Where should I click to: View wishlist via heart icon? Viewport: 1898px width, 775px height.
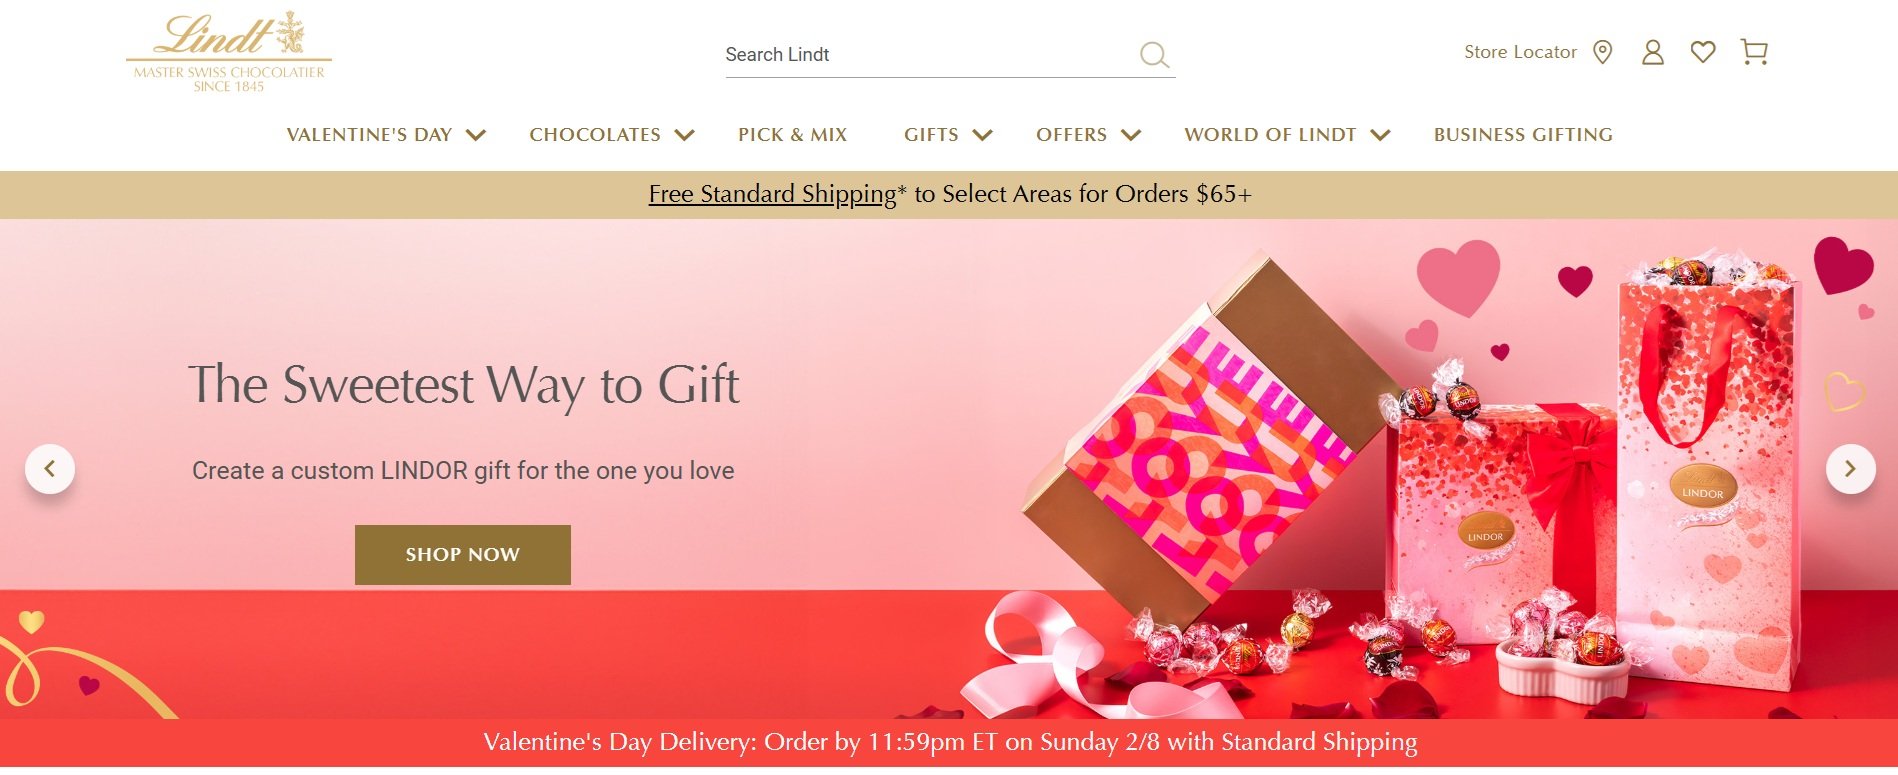coord(1703,52)
